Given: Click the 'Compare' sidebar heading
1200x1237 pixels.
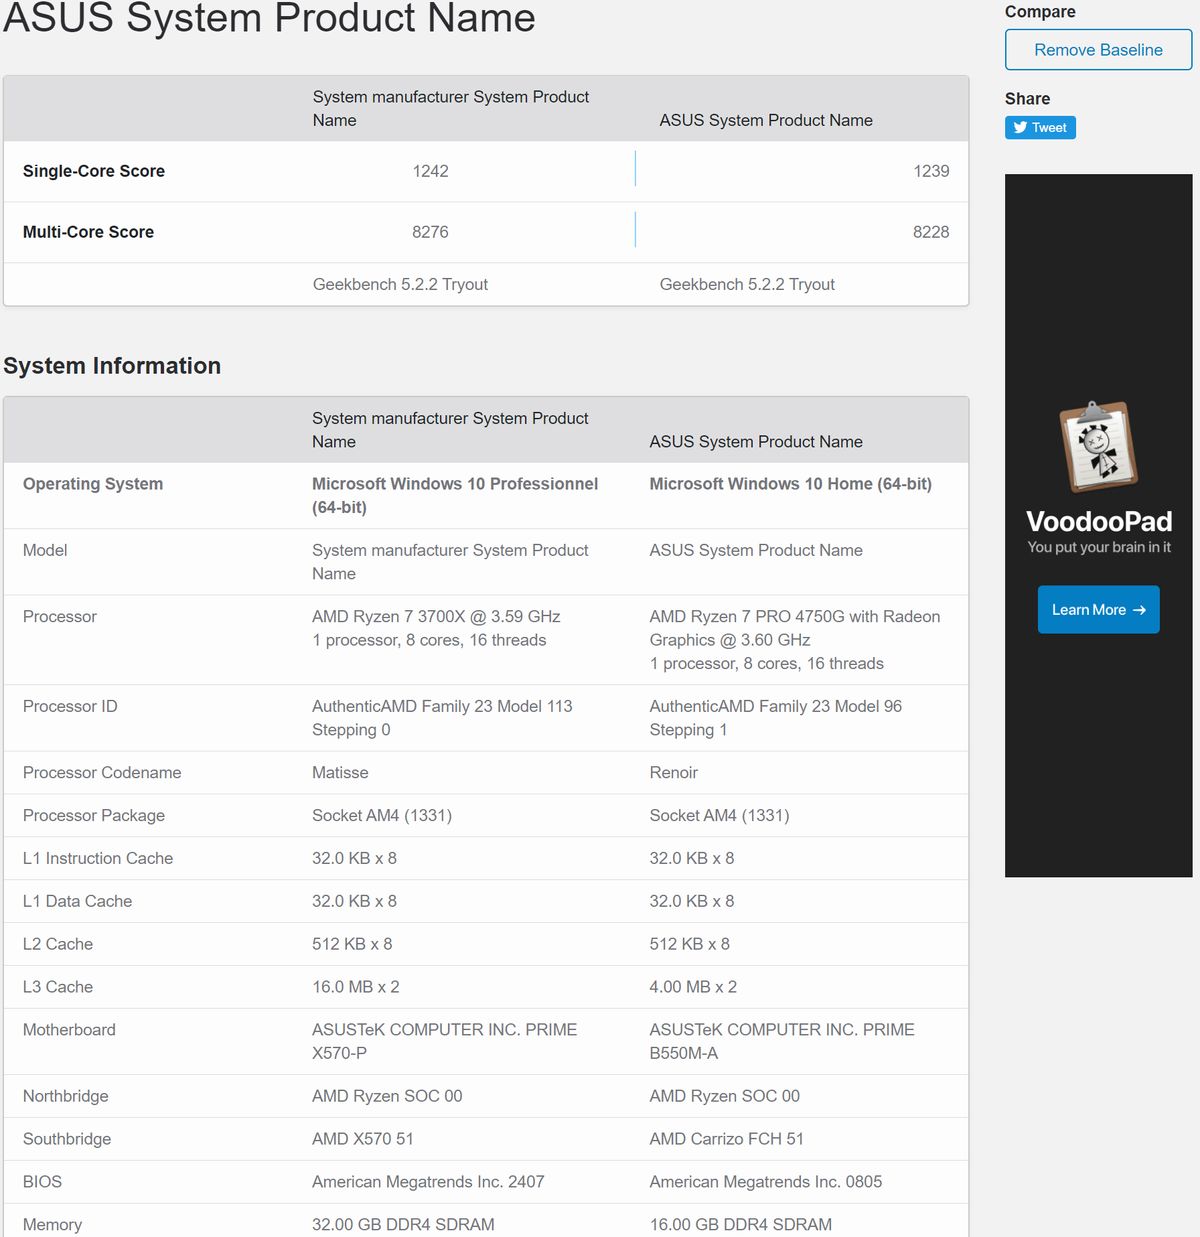Looking at the screenshot, I should click(x=1040, y=12).
